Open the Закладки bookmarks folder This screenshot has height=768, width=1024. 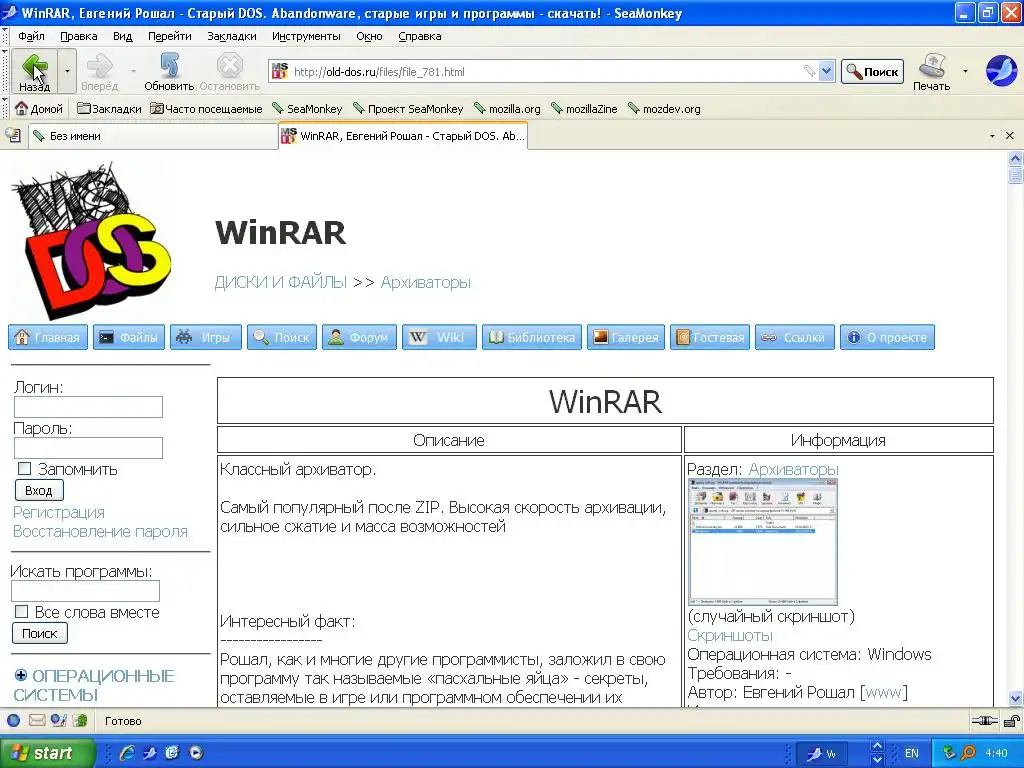(109, 109)
